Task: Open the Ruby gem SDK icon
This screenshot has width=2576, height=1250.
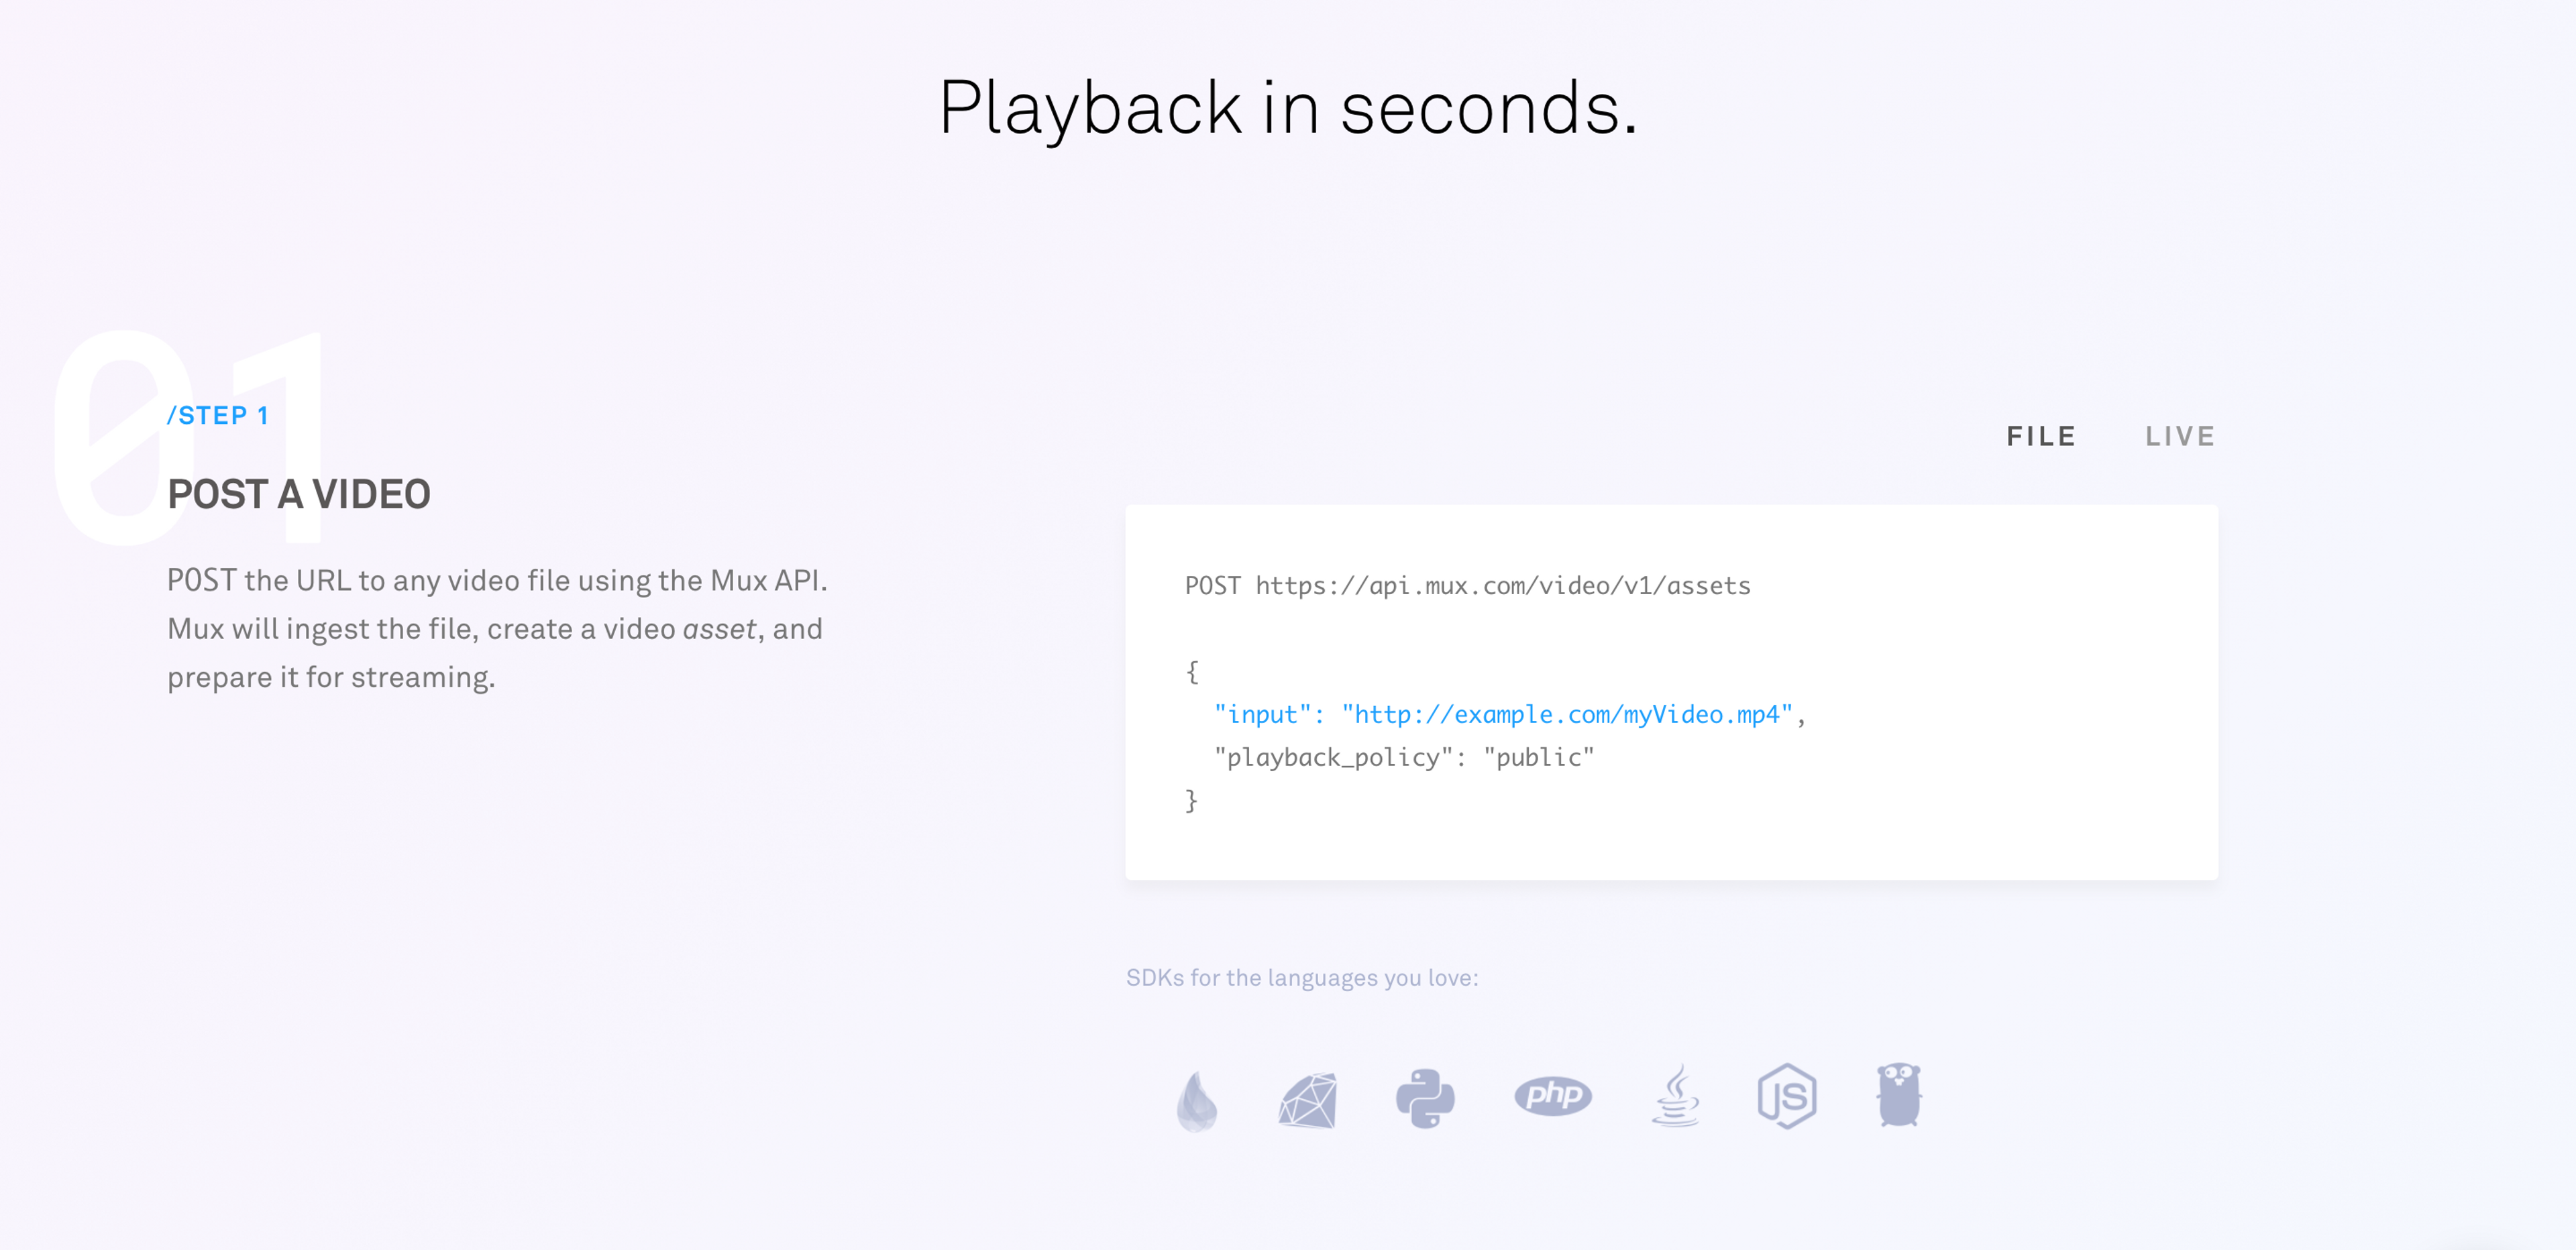Action: coord(1307,1100)
